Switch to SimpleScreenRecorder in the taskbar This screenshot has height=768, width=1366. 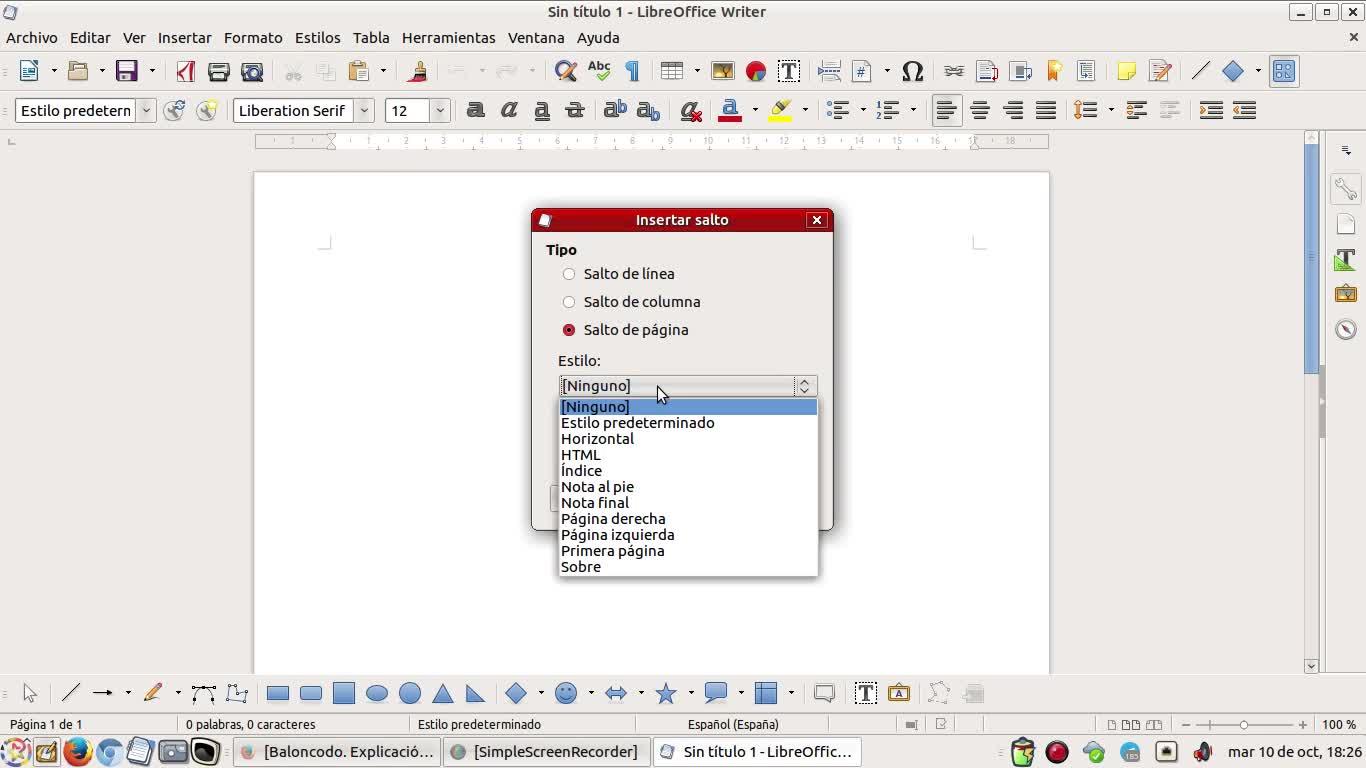pyautogui.click(x=544, y=752)
